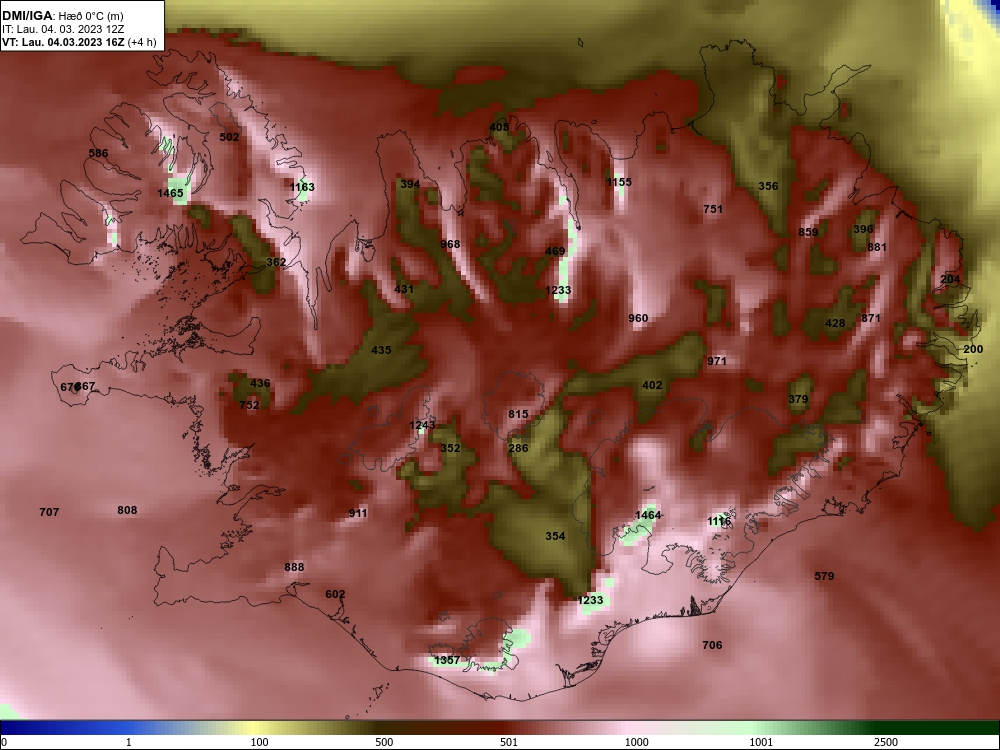Click the 1001 tick on the color scale
Screen dimensions: 1000x750
pos(761,742)
